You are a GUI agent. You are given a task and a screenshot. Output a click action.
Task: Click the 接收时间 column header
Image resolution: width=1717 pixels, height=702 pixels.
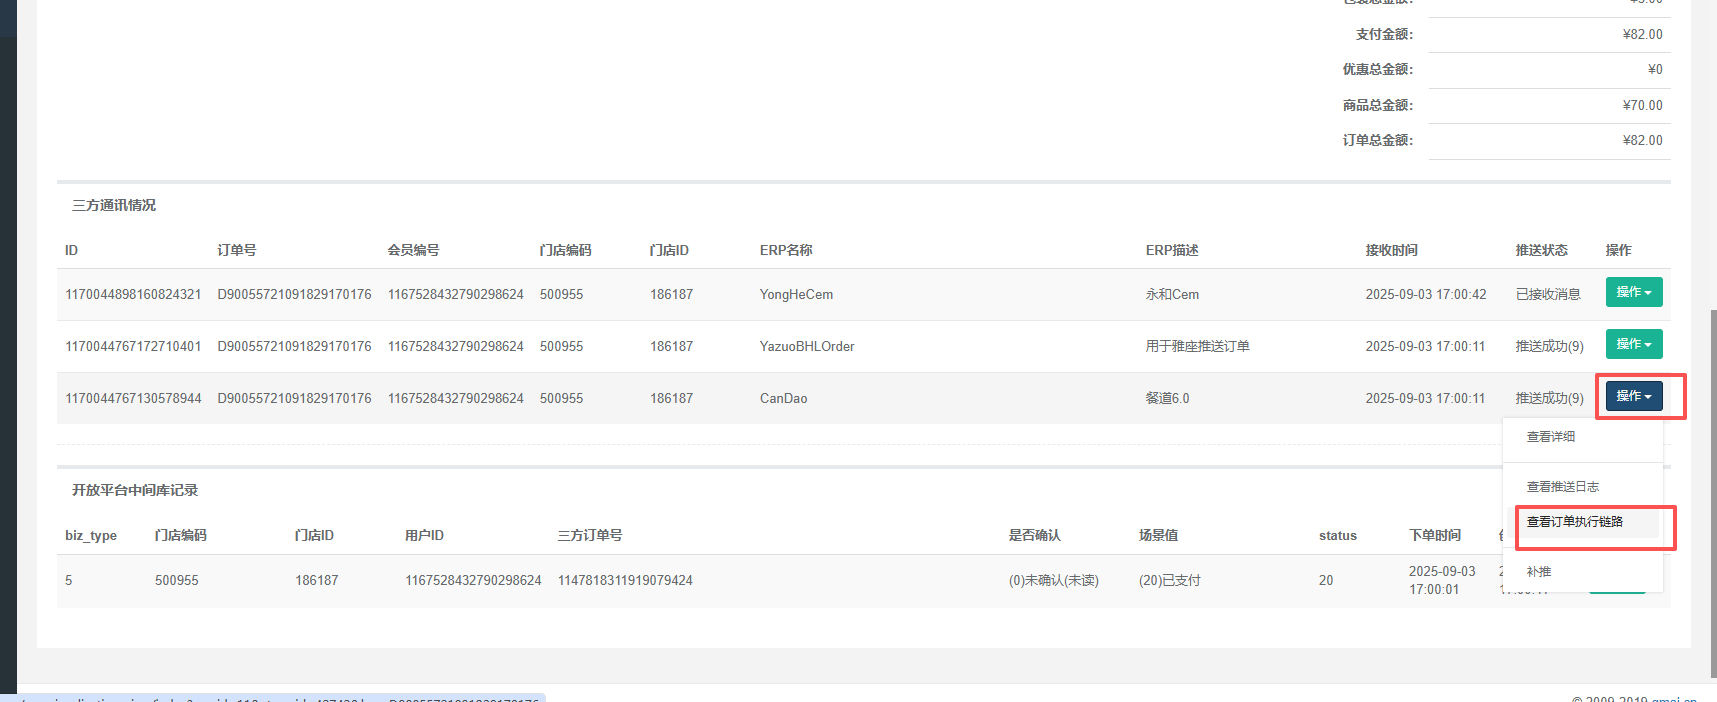coord(1391,250)
